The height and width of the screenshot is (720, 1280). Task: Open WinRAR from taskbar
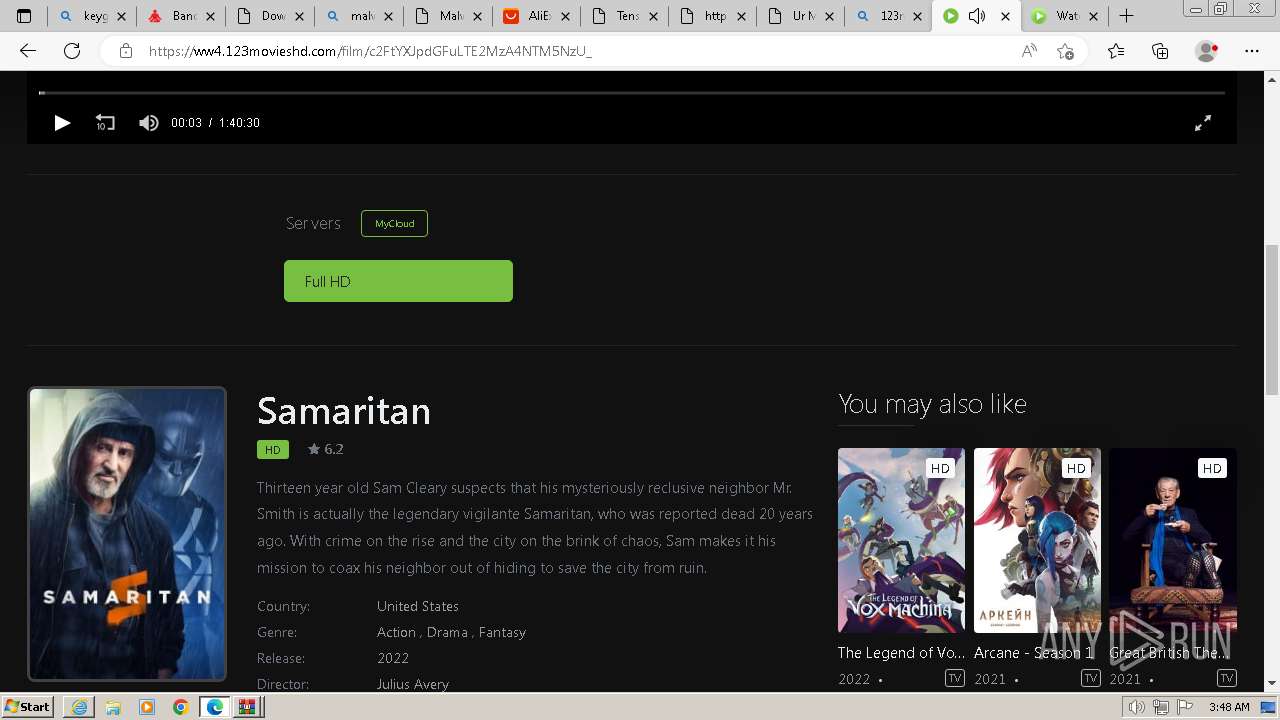pyautogui.click(x=247, y=706)
